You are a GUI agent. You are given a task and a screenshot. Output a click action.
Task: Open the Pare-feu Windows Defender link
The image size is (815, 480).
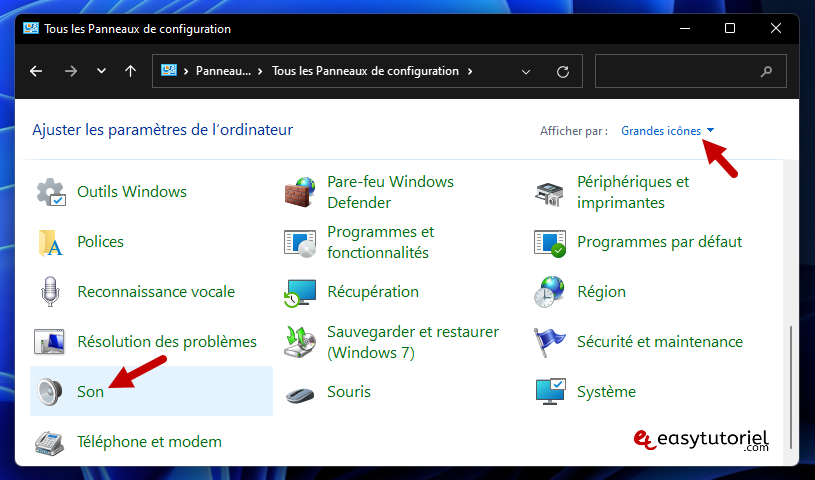click(390, 192)
